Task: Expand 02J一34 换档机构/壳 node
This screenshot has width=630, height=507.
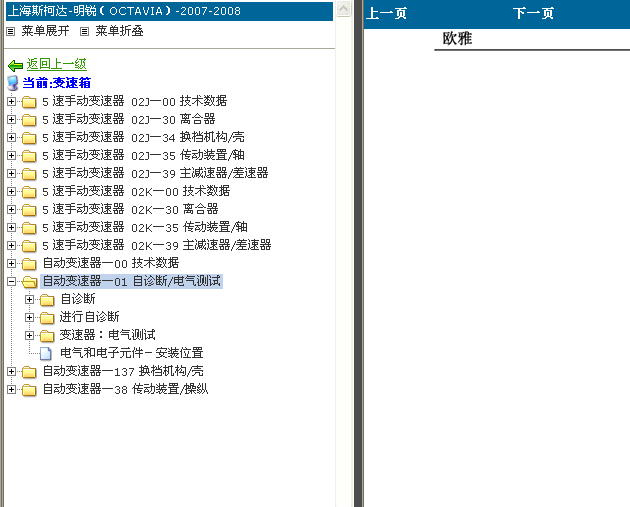Action: (12, 137)
